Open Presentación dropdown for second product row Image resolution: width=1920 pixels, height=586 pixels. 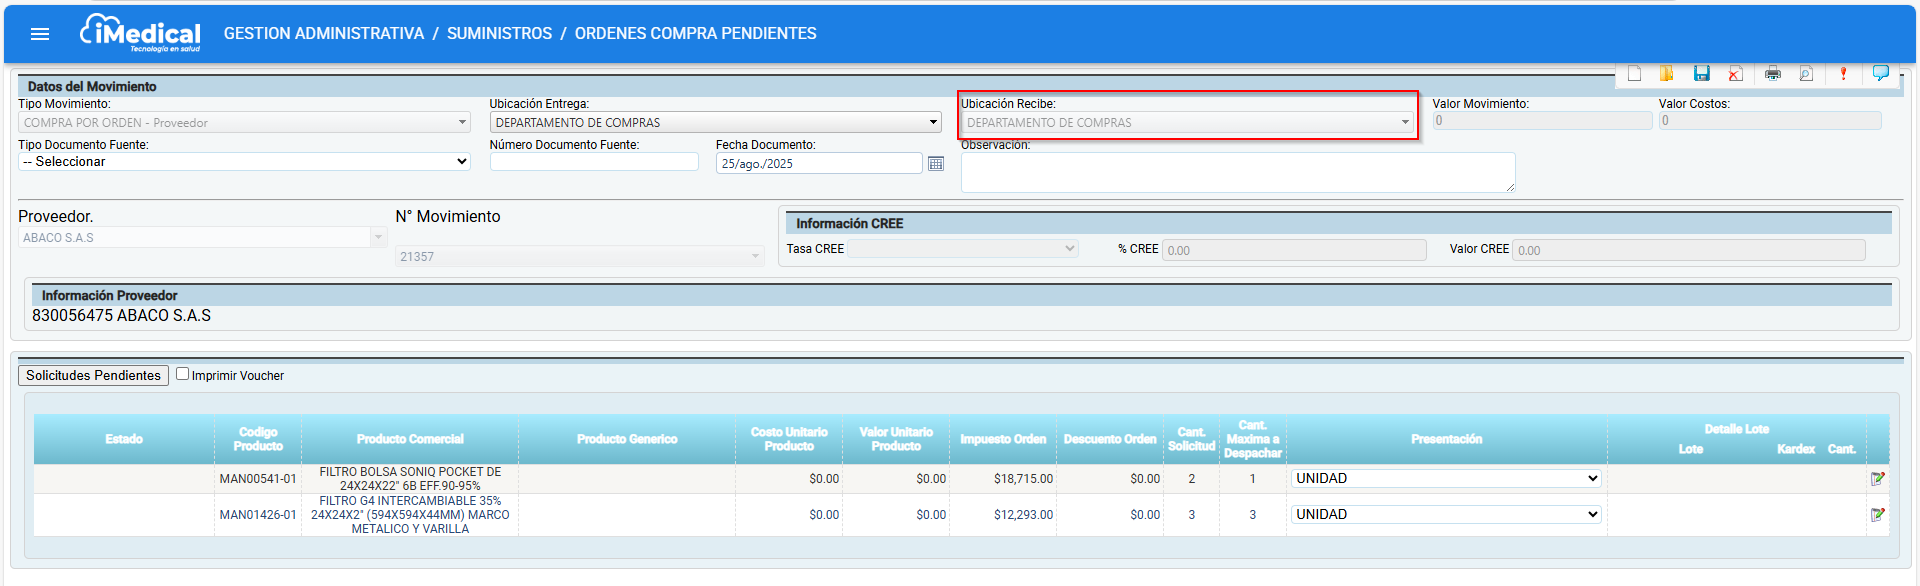tap(1446, 515)
